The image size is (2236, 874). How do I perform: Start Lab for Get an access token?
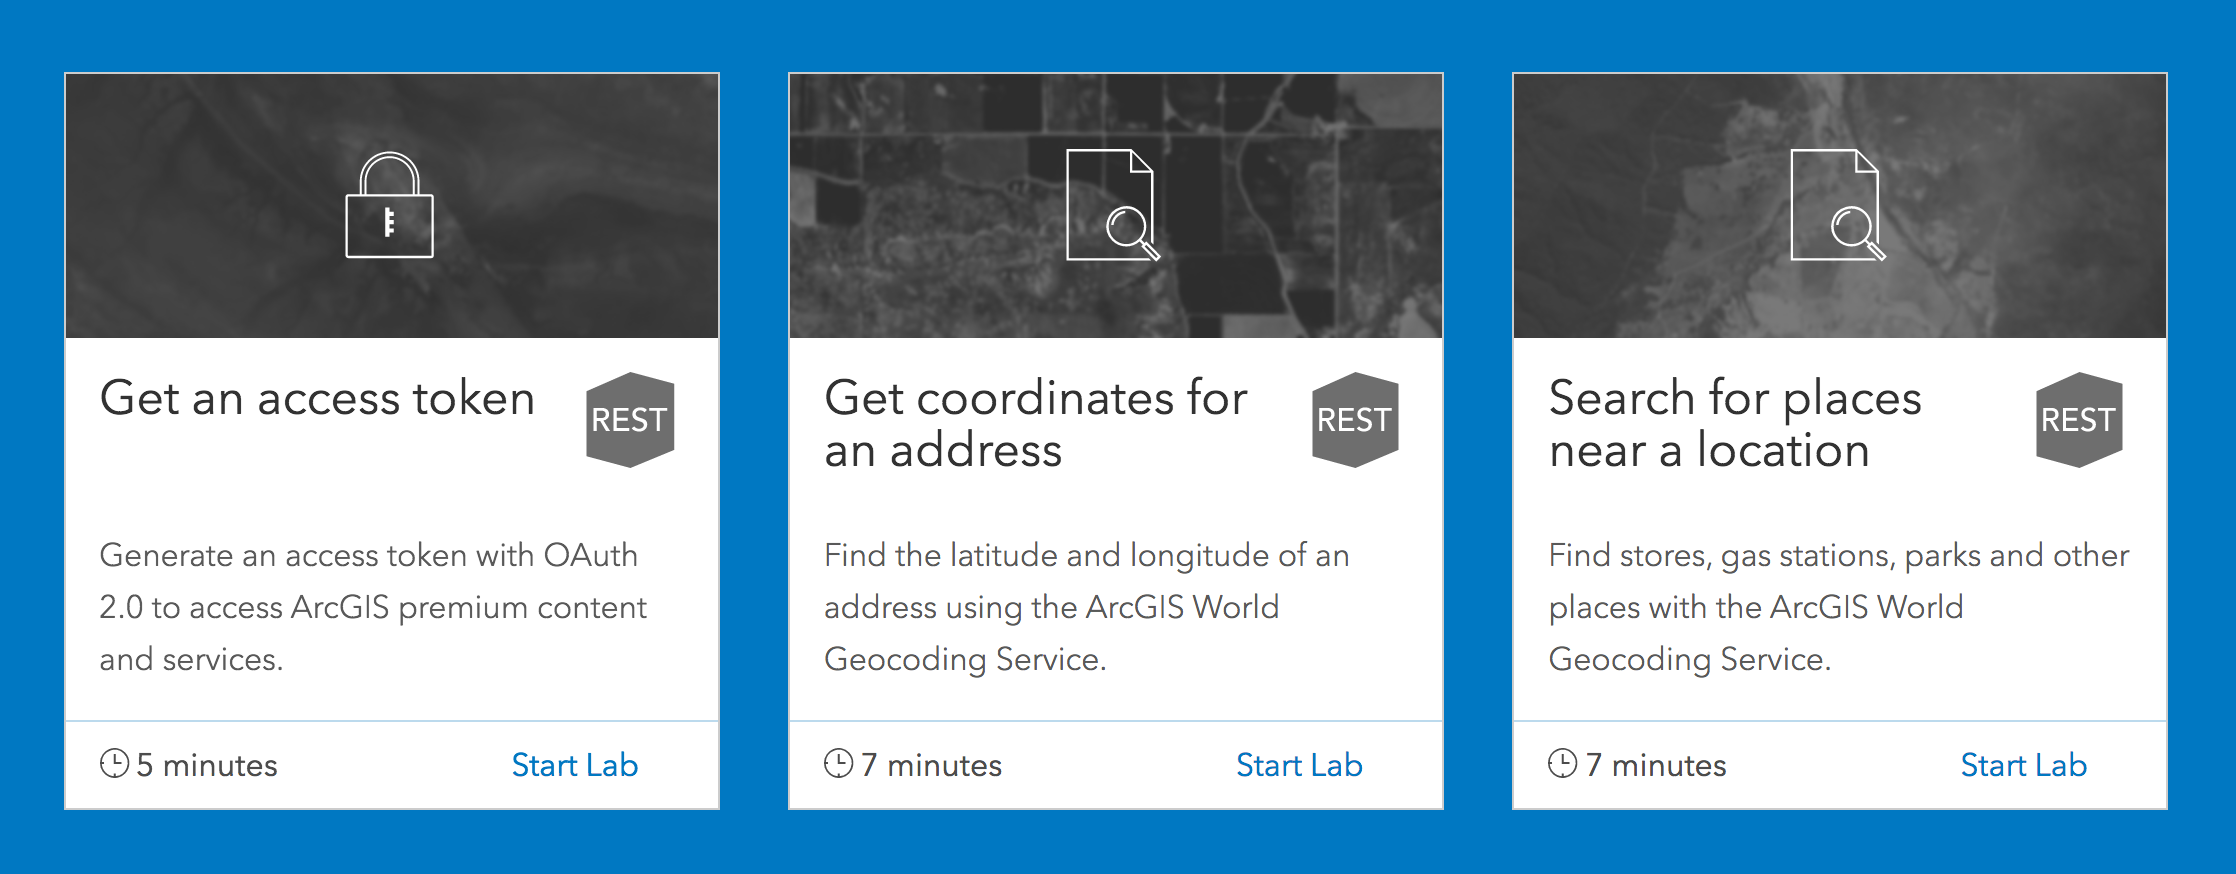[x=574, y=765]
